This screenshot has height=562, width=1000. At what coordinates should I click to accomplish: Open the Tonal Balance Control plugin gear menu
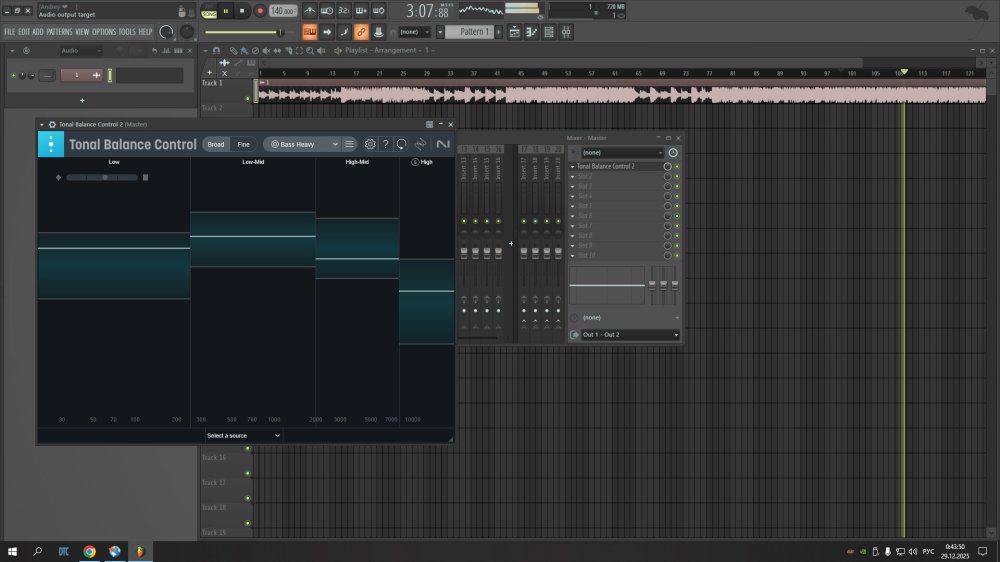point(52,124)
